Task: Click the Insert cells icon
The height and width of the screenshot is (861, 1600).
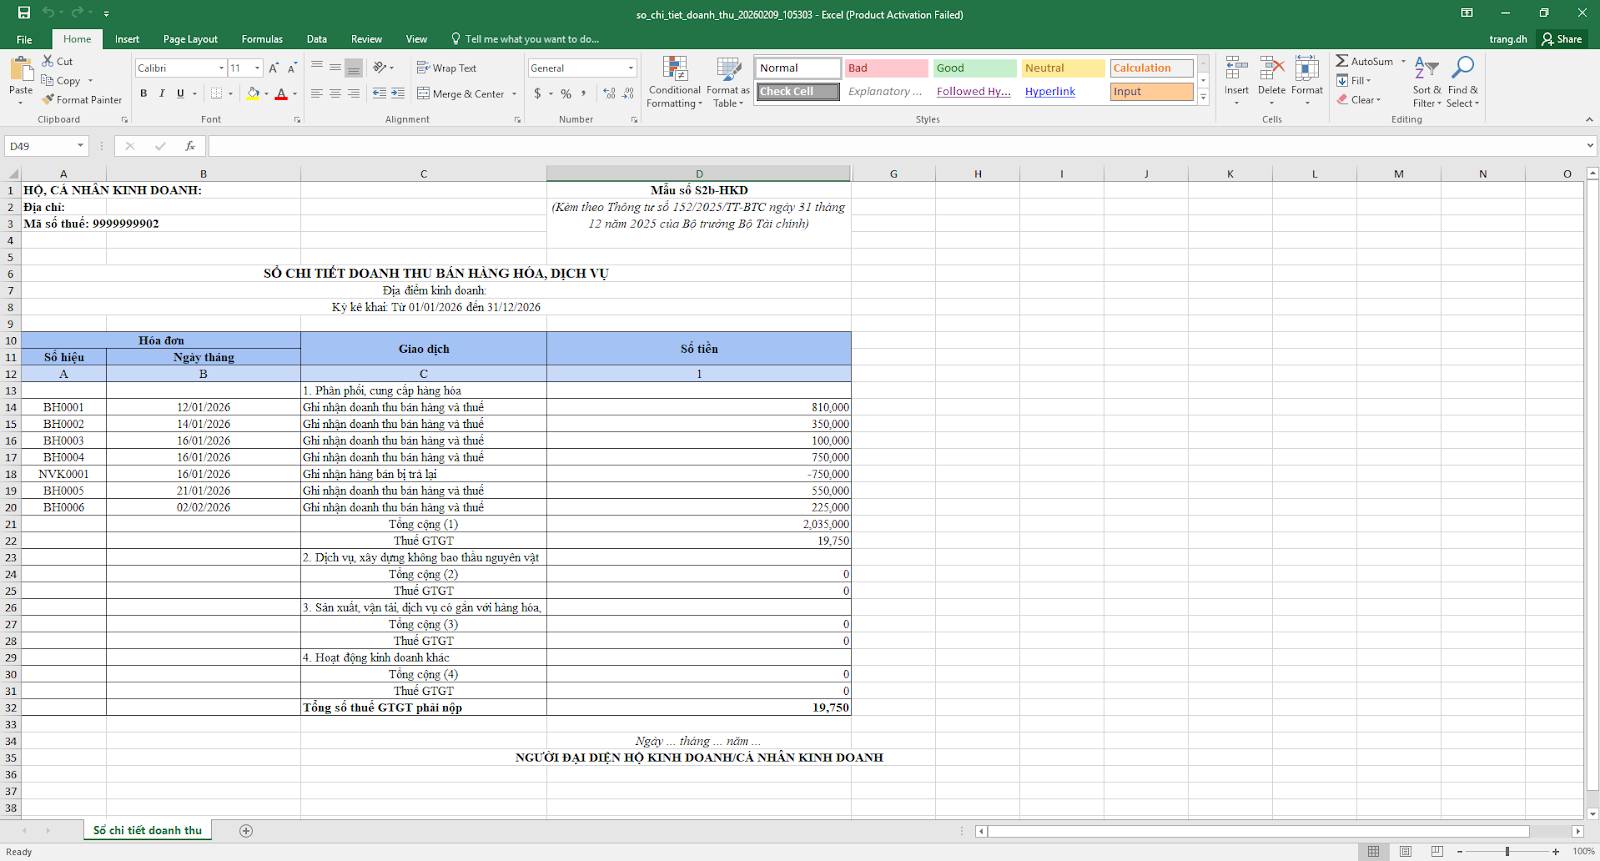Action: (1236, 69)
